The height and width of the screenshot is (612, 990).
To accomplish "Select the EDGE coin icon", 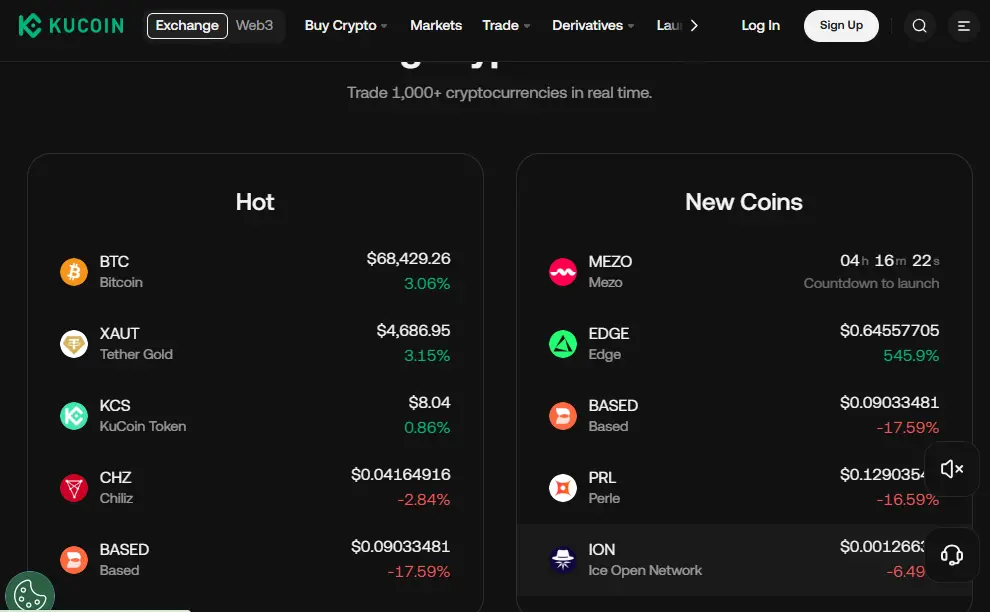I will [563, 343].
